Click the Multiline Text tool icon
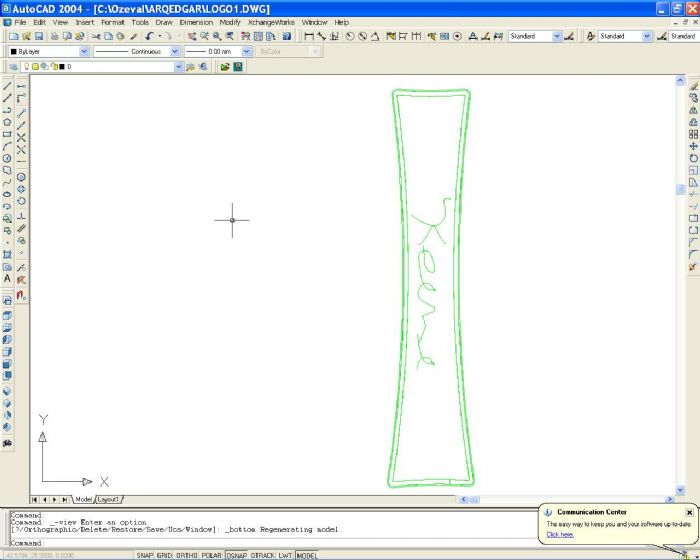The height and width of the screenshot is (560, 700). point(7,279)
